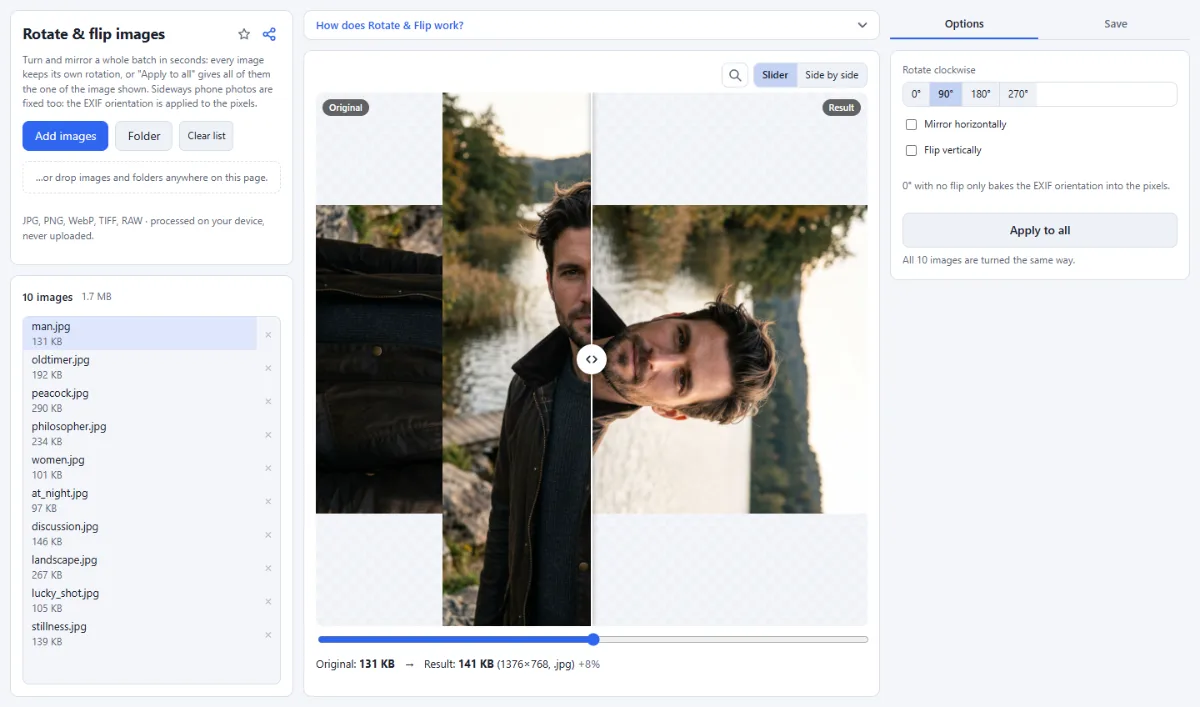
Task: Click the drop images and folders zone
Action: coord(151,178)
